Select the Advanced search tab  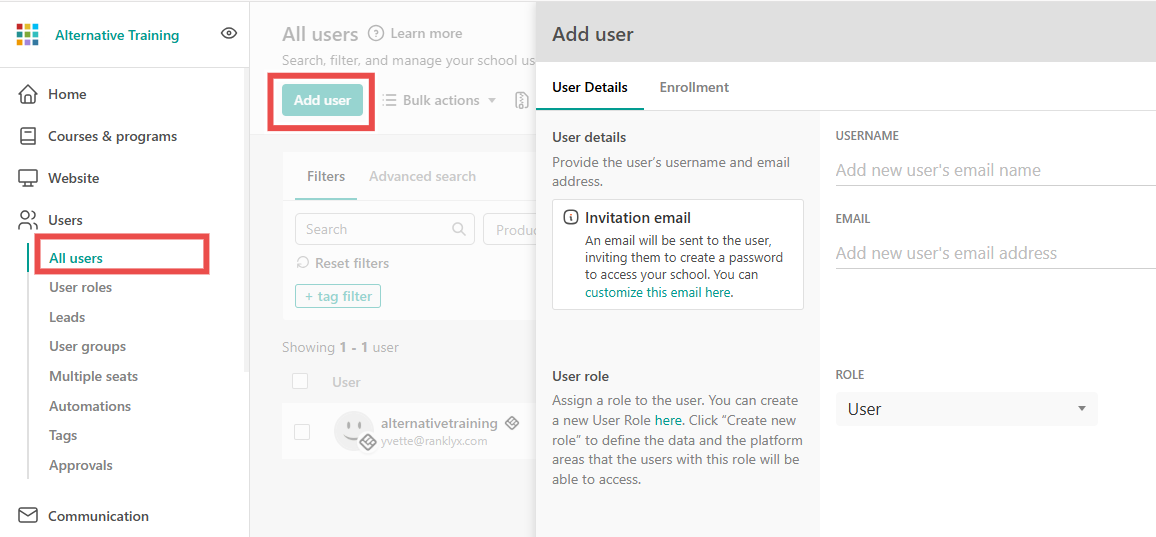(x=422, y=176)
